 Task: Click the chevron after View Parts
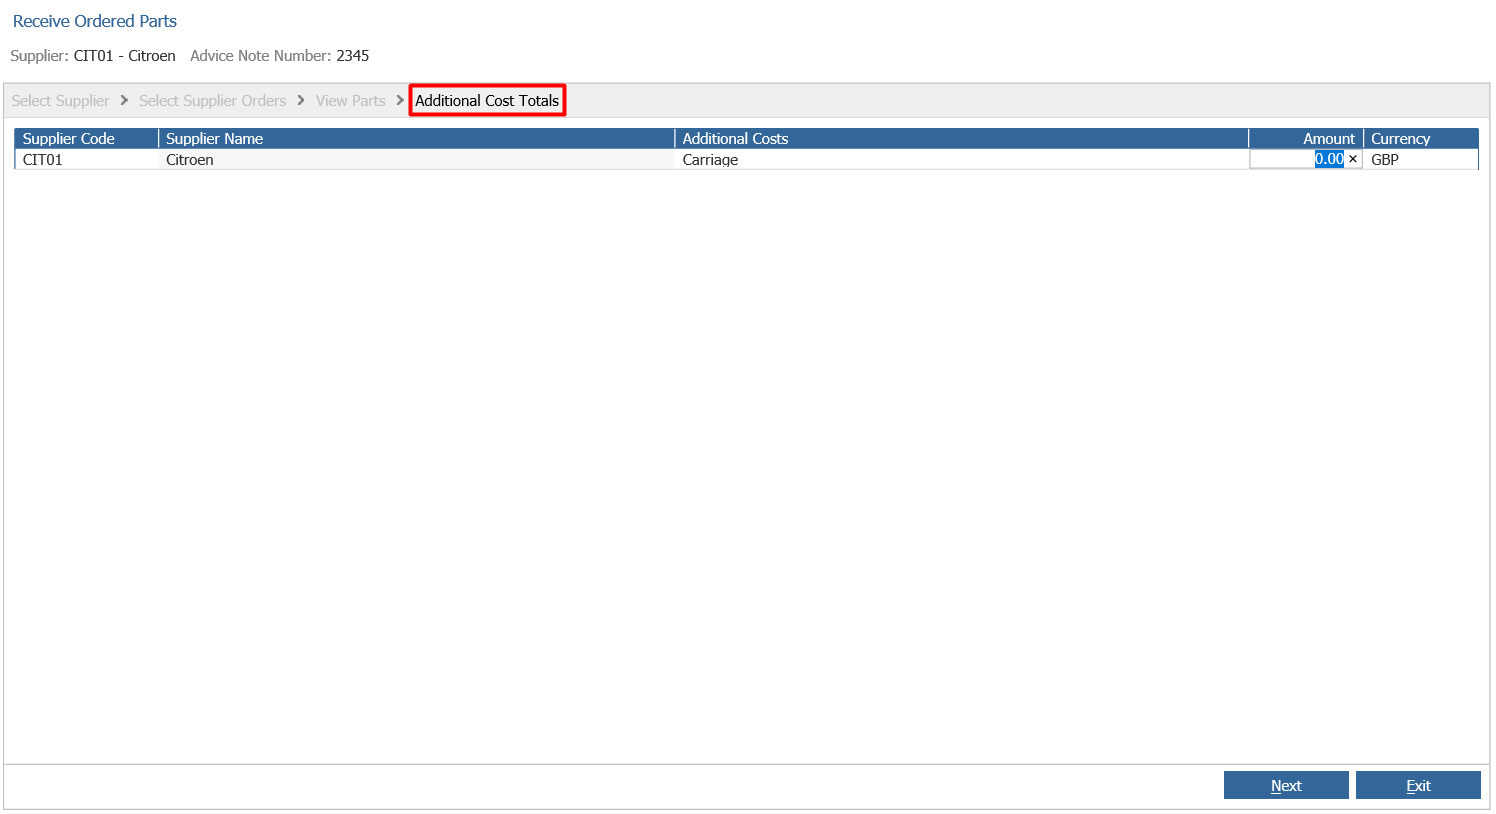click(400, 100)
